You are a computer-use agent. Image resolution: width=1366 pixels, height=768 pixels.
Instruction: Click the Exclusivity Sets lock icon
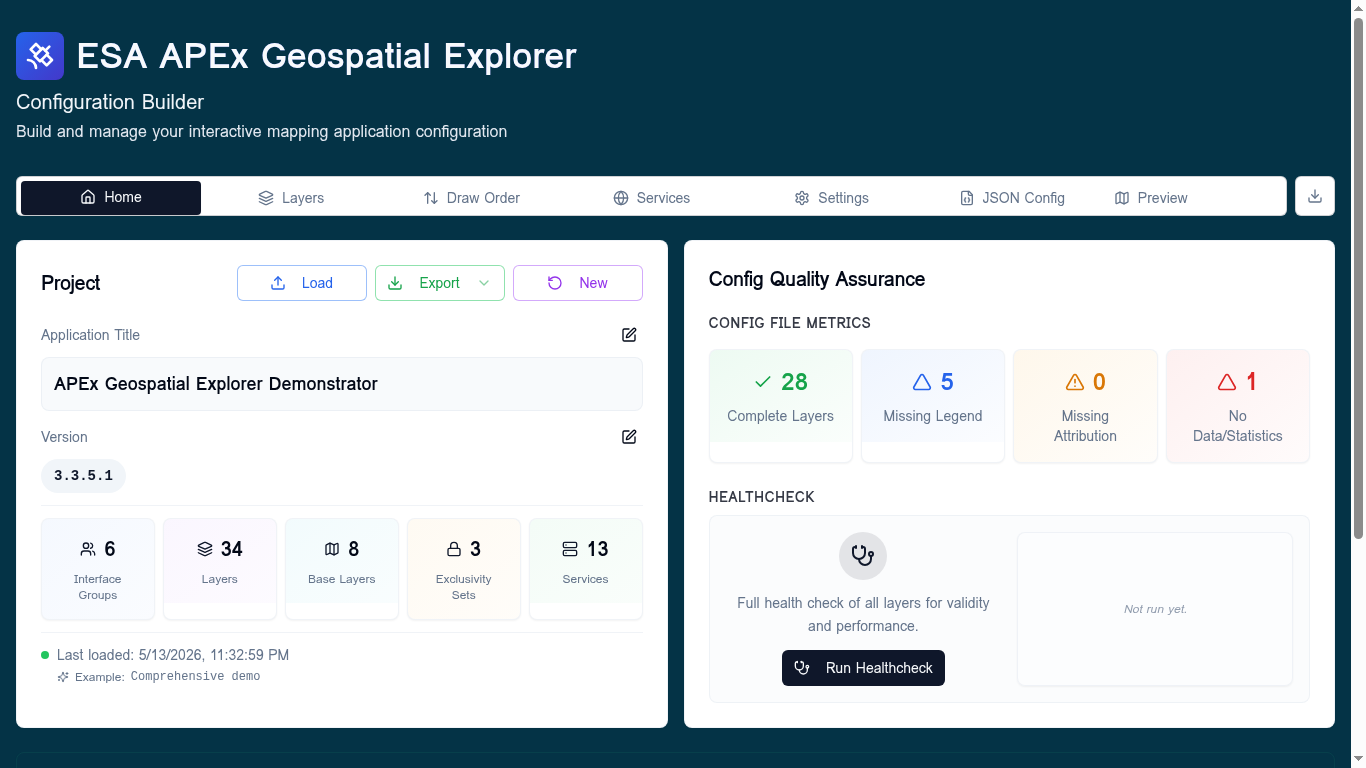click(454, 549)
